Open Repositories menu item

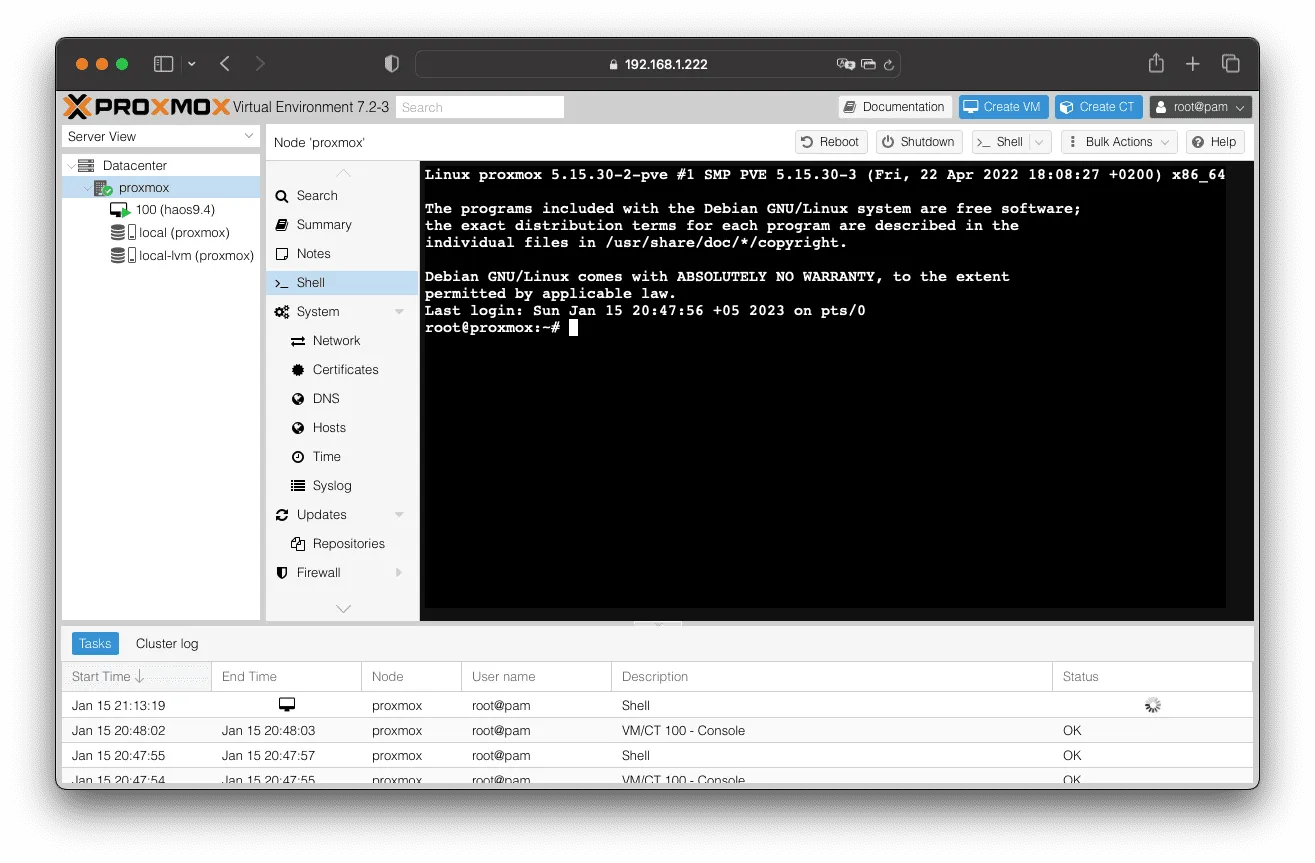[x=342, y=544]
